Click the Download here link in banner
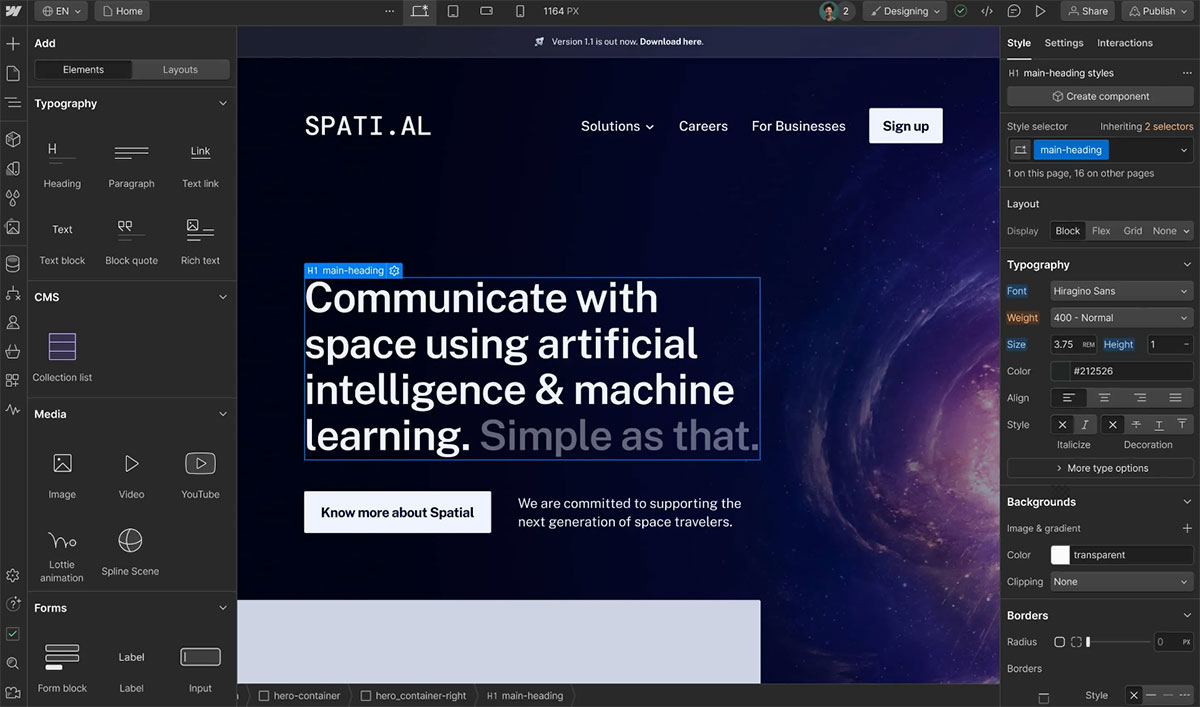Image resolution: width=1200 pixels, height=707 pixels. (669, 42)
